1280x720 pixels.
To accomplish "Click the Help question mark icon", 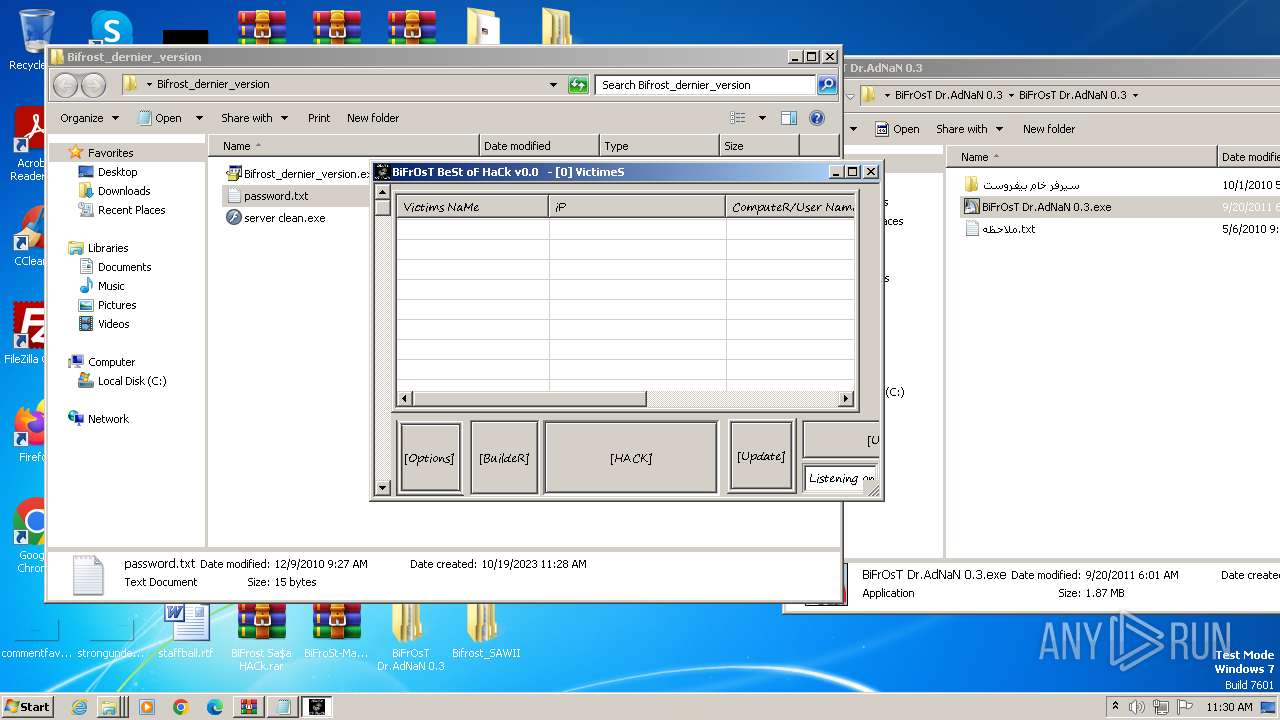I will 817,118.
